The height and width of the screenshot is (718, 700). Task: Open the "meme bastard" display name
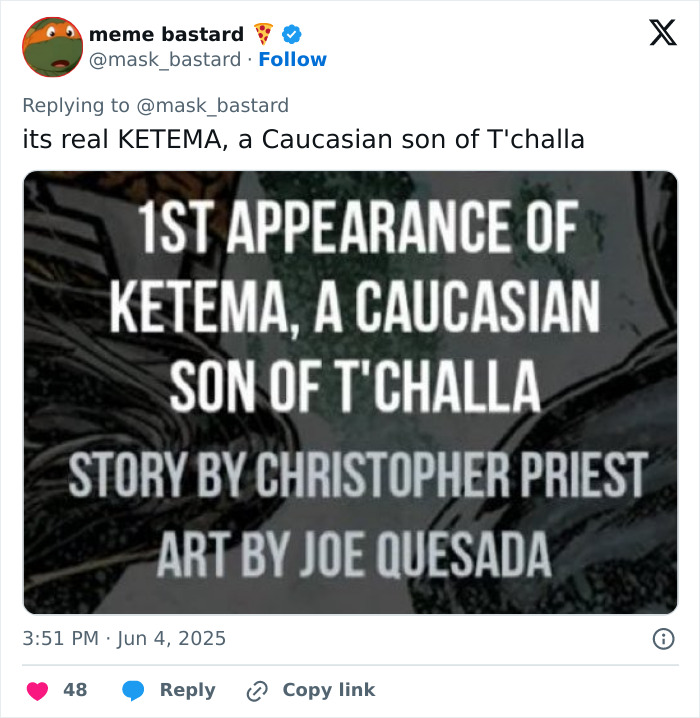click(165, 35)
